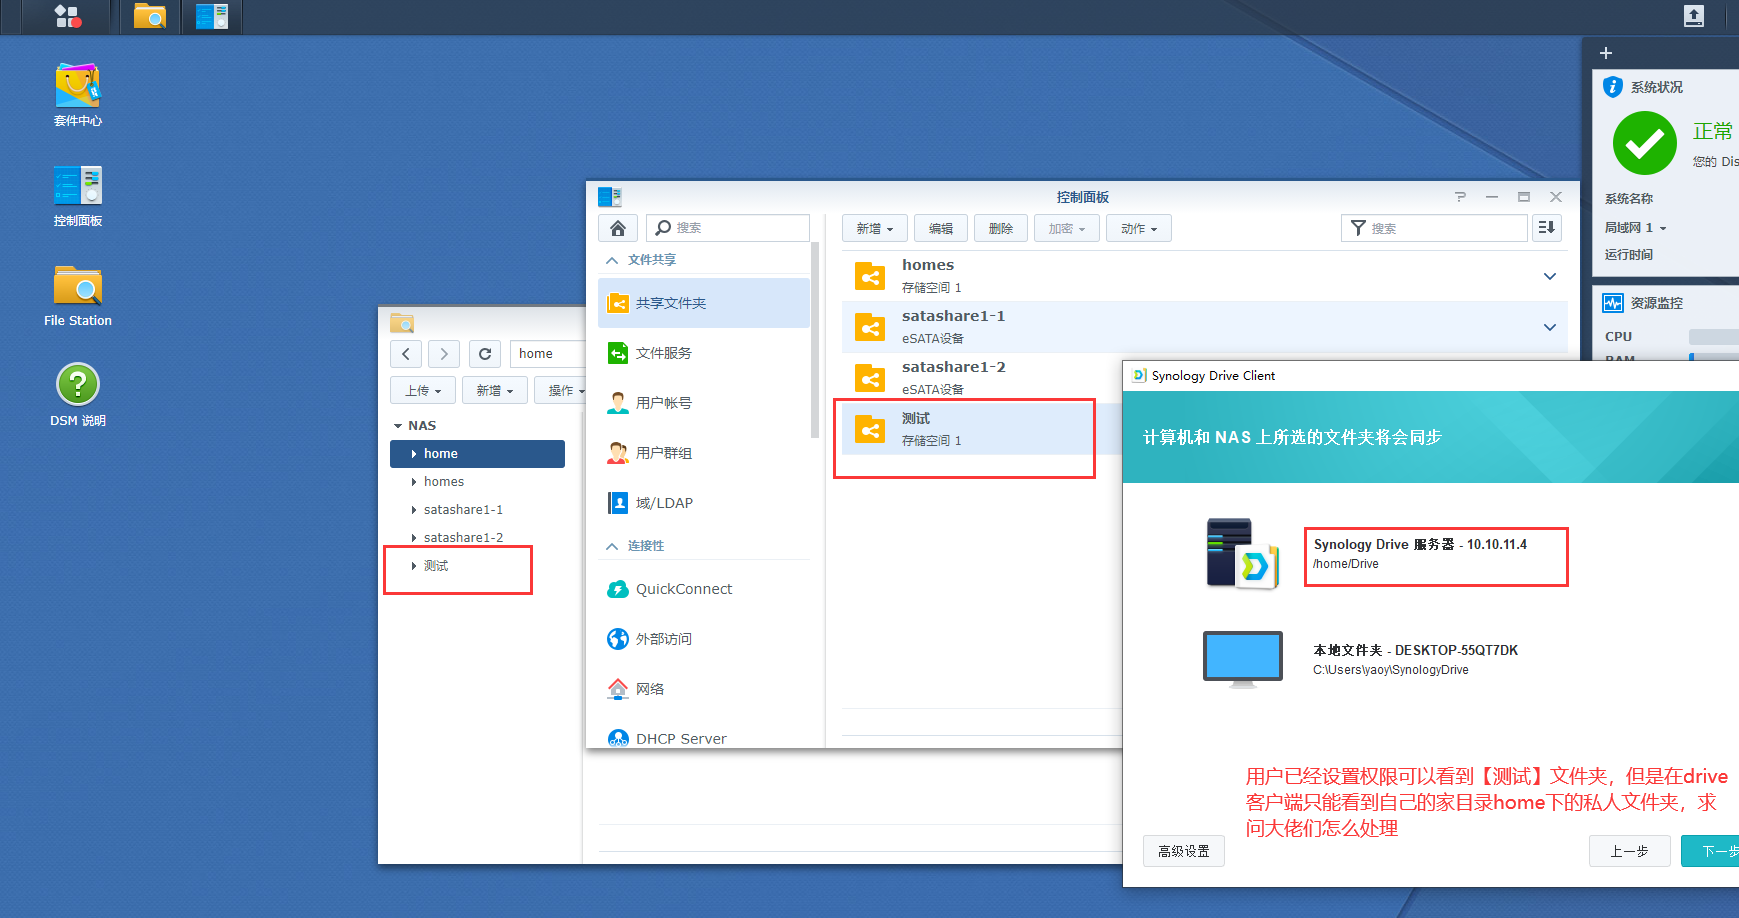
Task: Select the home folder in tree
Action: 477,454
